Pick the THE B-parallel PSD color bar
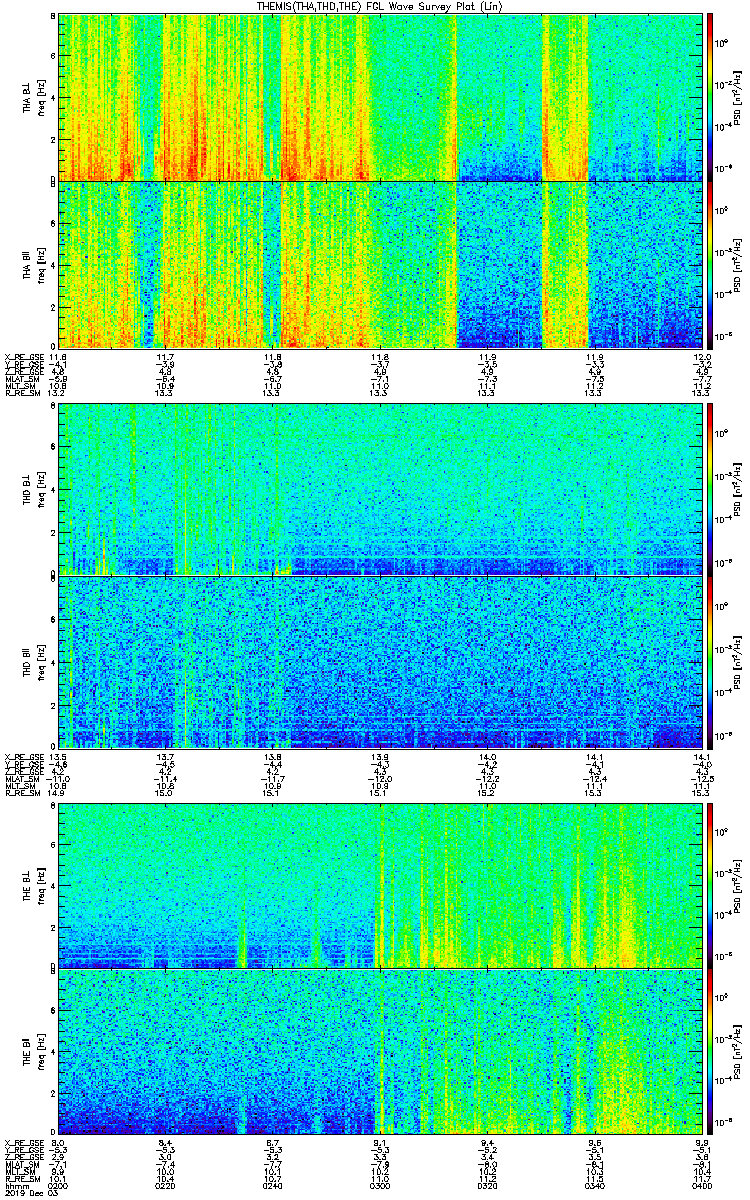 (x=710, y=1051)
